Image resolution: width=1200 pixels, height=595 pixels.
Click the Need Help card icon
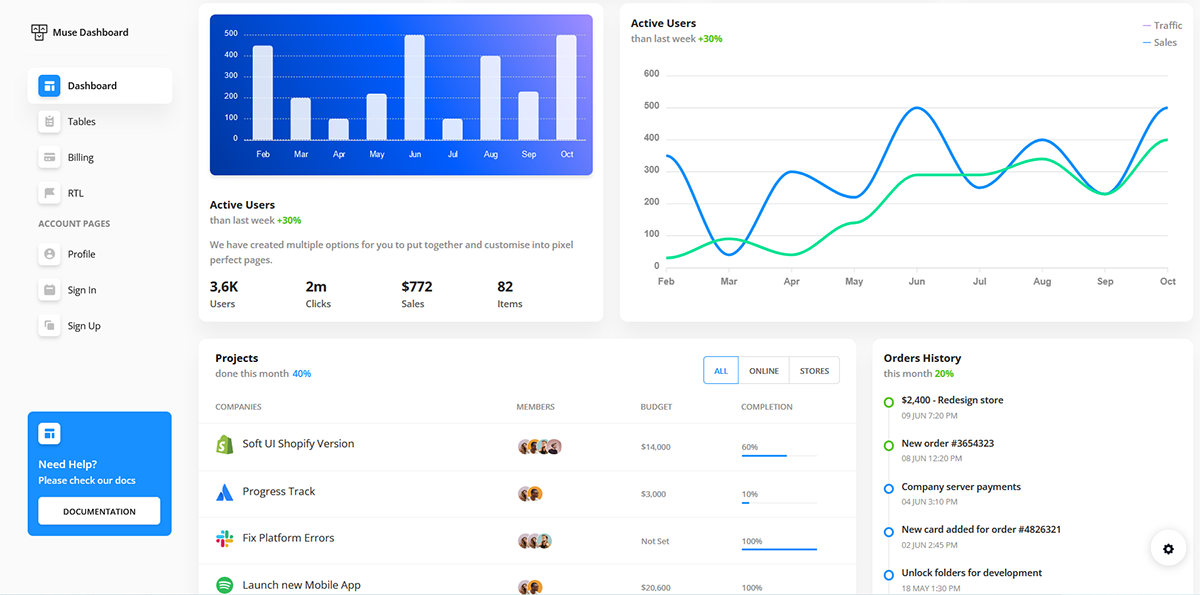pos(49,433)
